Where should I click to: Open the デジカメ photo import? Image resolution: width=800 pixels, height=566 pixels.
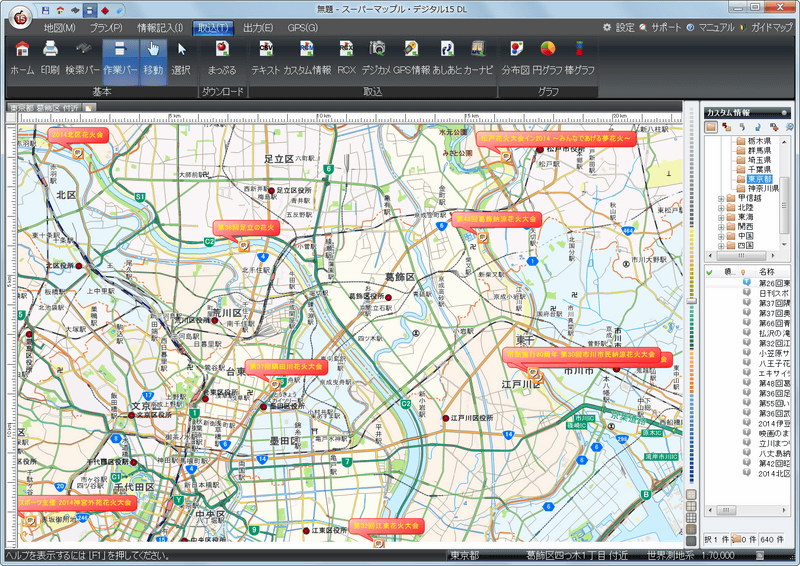pos(377,58)
